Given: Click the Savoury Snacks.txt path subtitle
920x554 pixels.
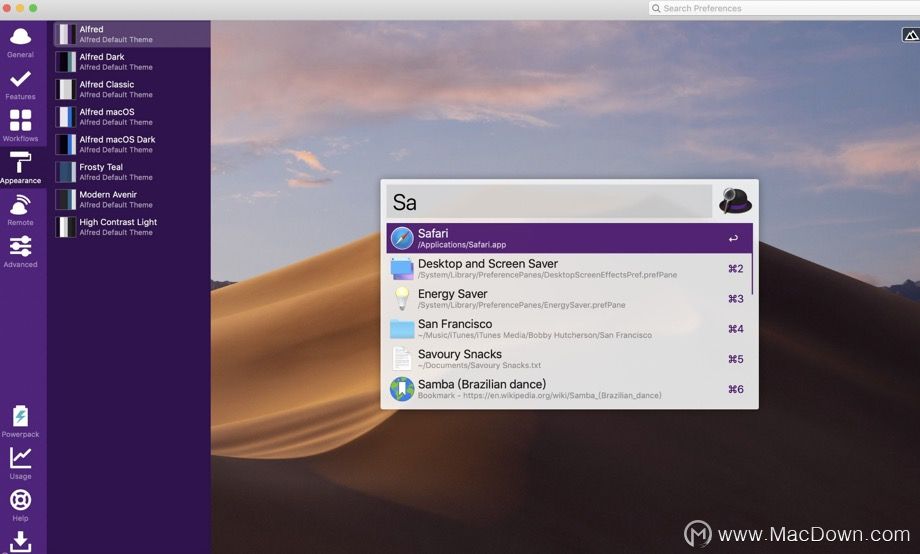Looking at the screenshot, I should coord(479,365).
